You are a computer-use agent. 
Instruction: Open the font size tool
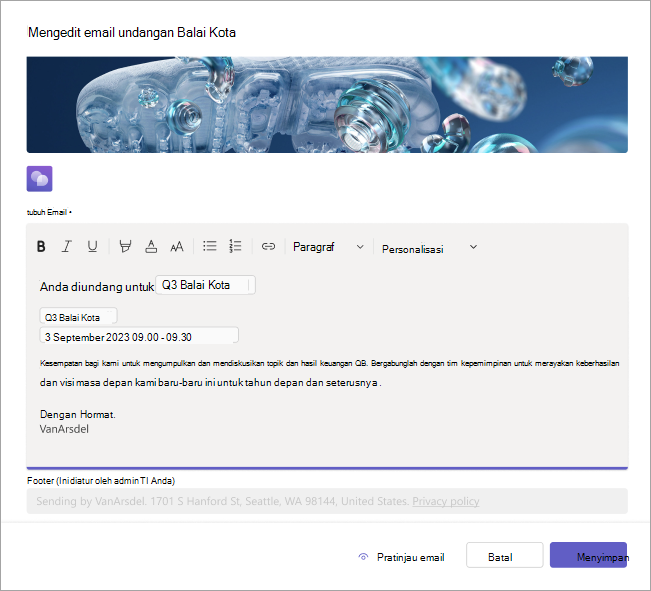(x=177, y=246)
